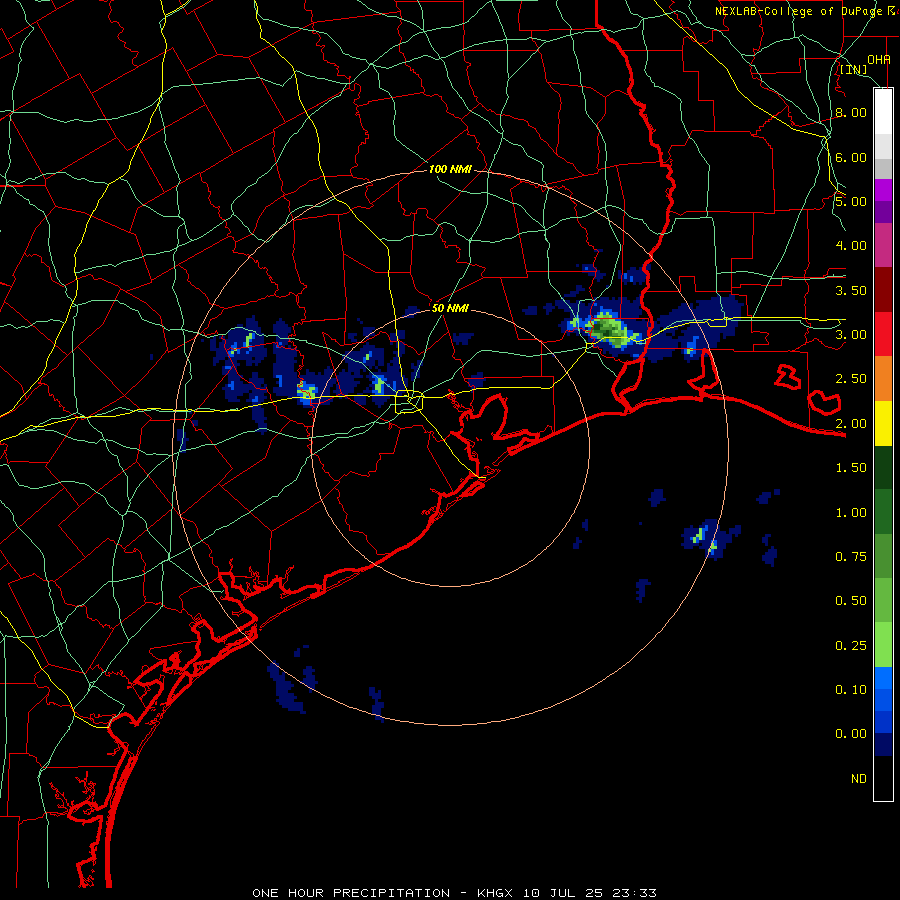
Task: Click the 2.50 legend value
Action: click(x=851, y=379)
